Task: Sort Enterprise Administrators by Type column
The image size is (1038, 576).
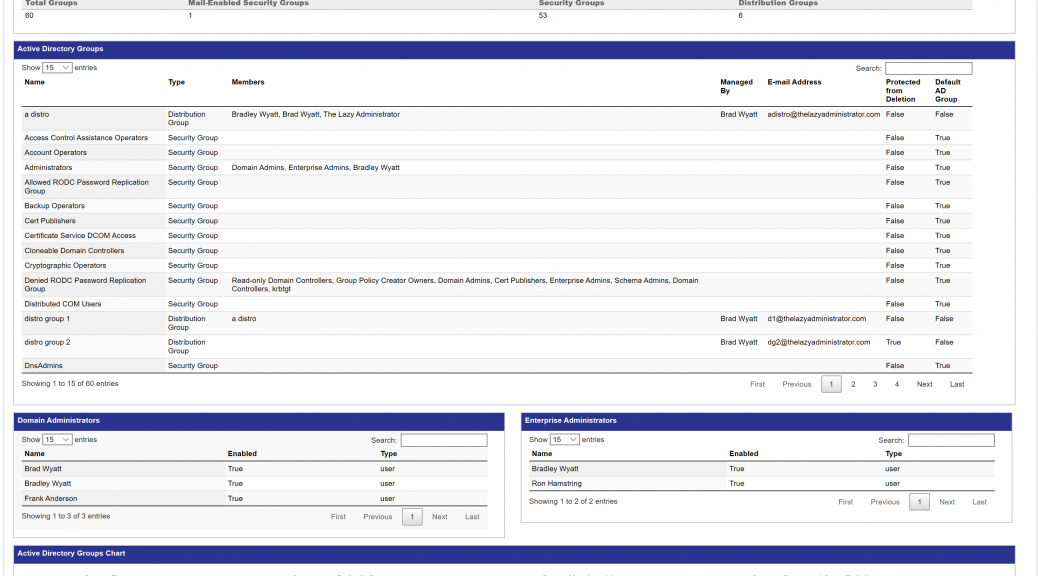Action: (x=894, y=454)
